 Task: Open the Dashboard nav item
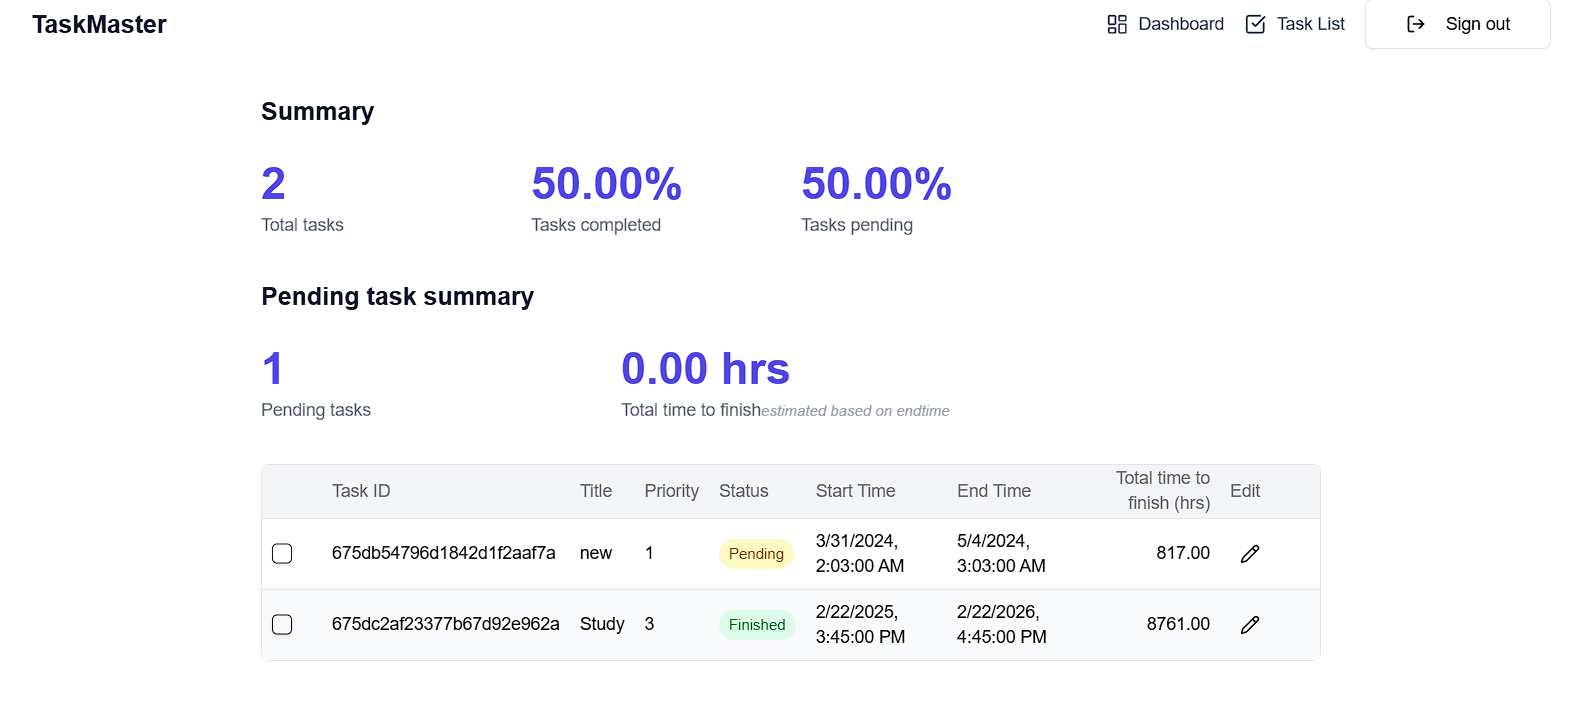click(x=1165, y=24)
